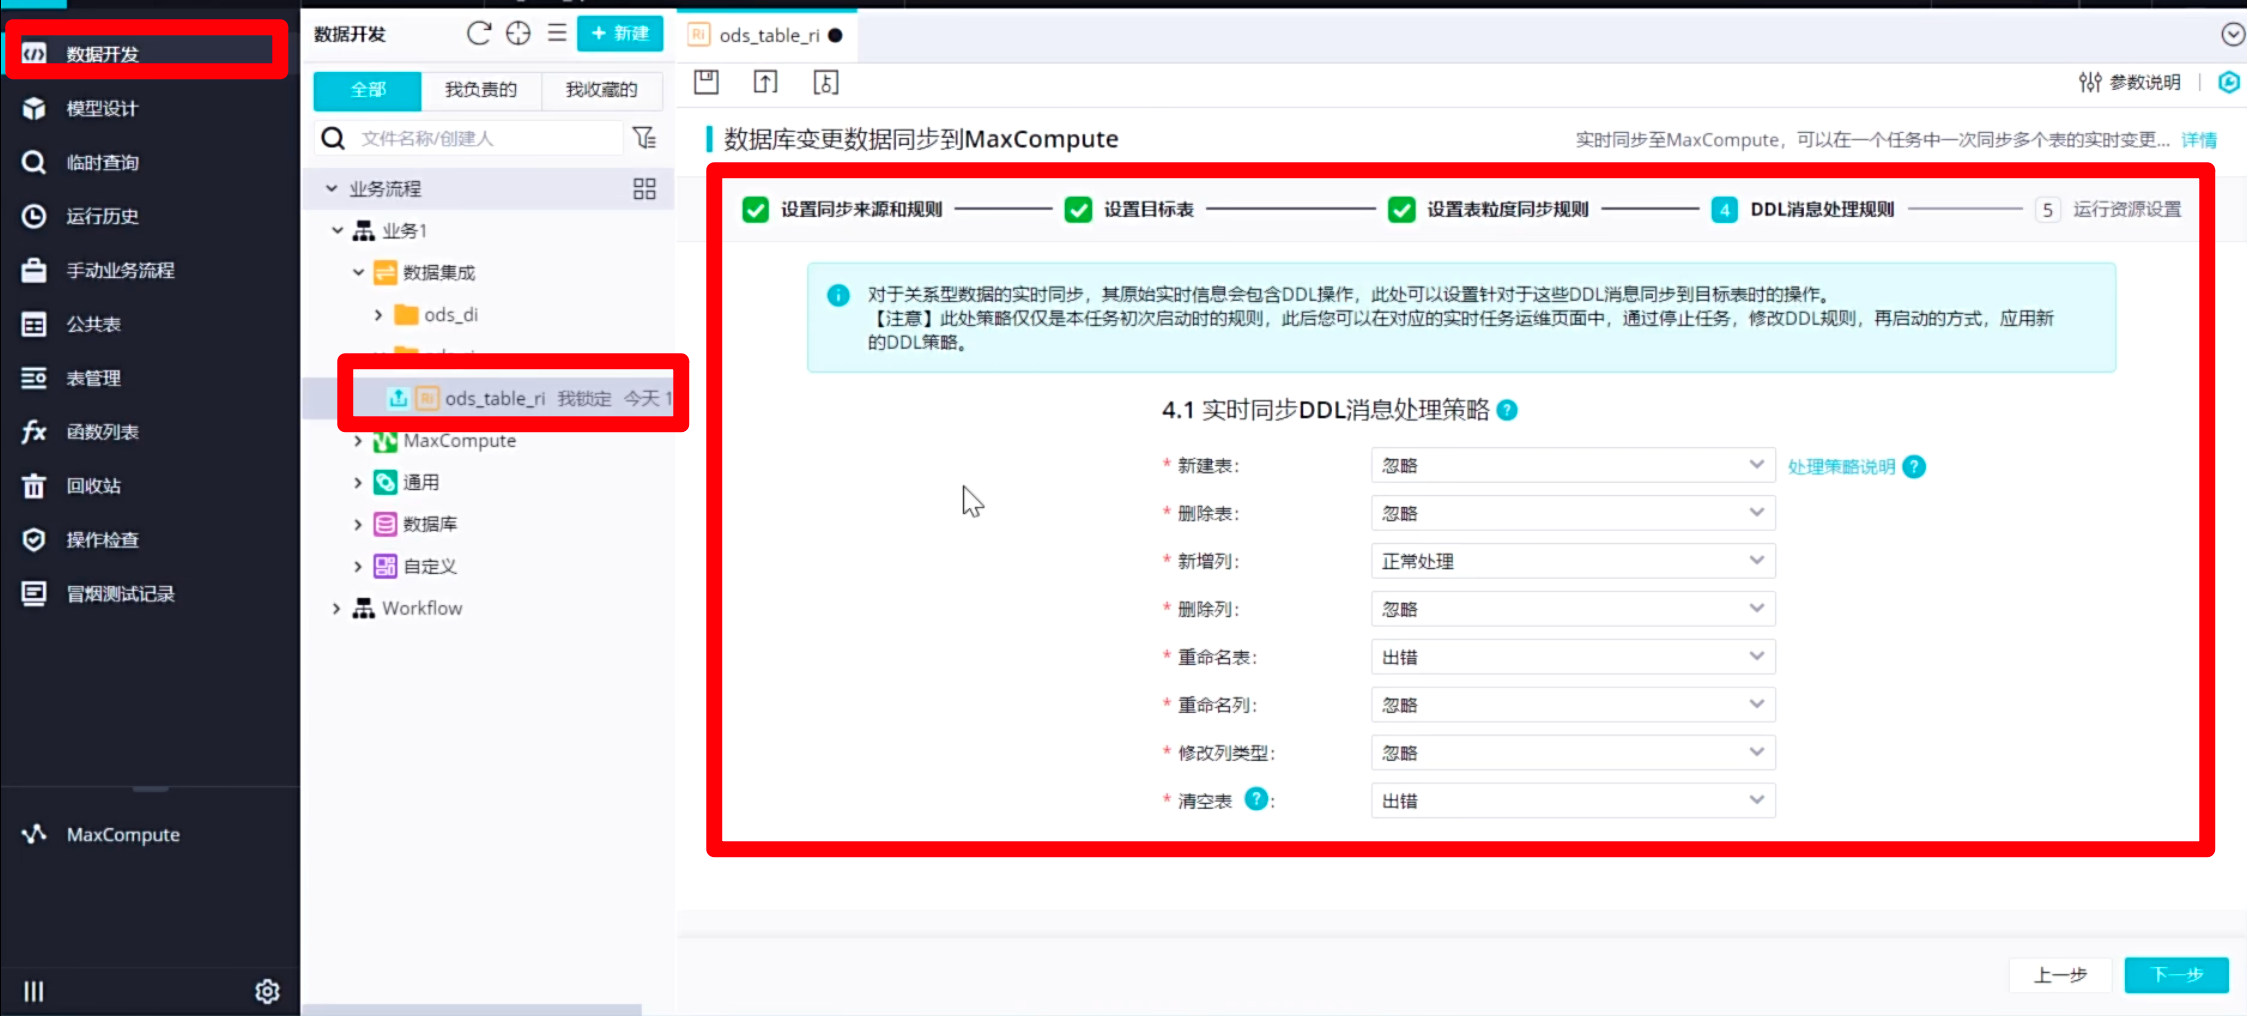Refresh the 数据开发 file tree
2247x1016 pixels.
(x=479, y=34)
